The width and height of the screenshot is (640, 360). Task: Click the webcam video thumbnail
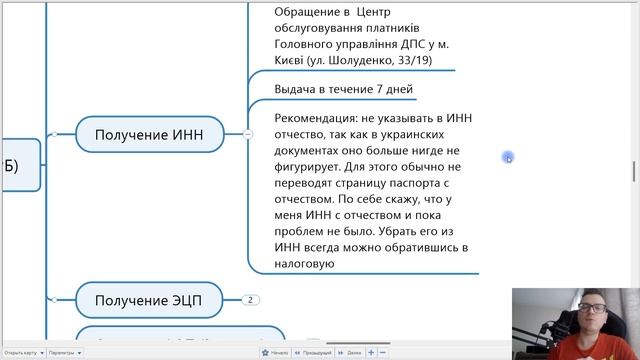point(576,324)
